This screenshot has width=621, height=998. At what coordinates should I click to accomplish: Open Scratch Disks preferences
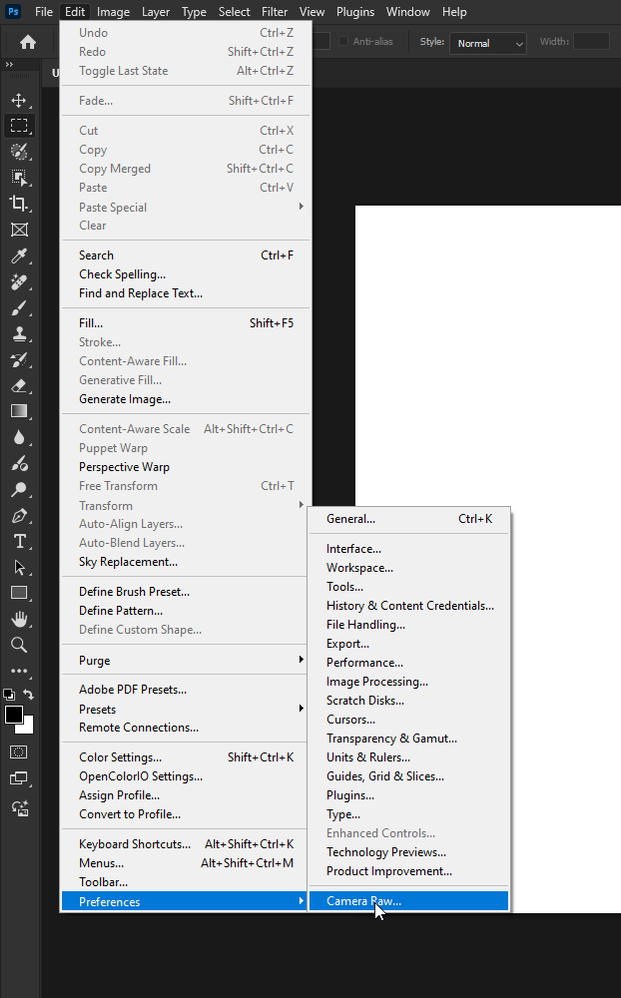(408, 700)
